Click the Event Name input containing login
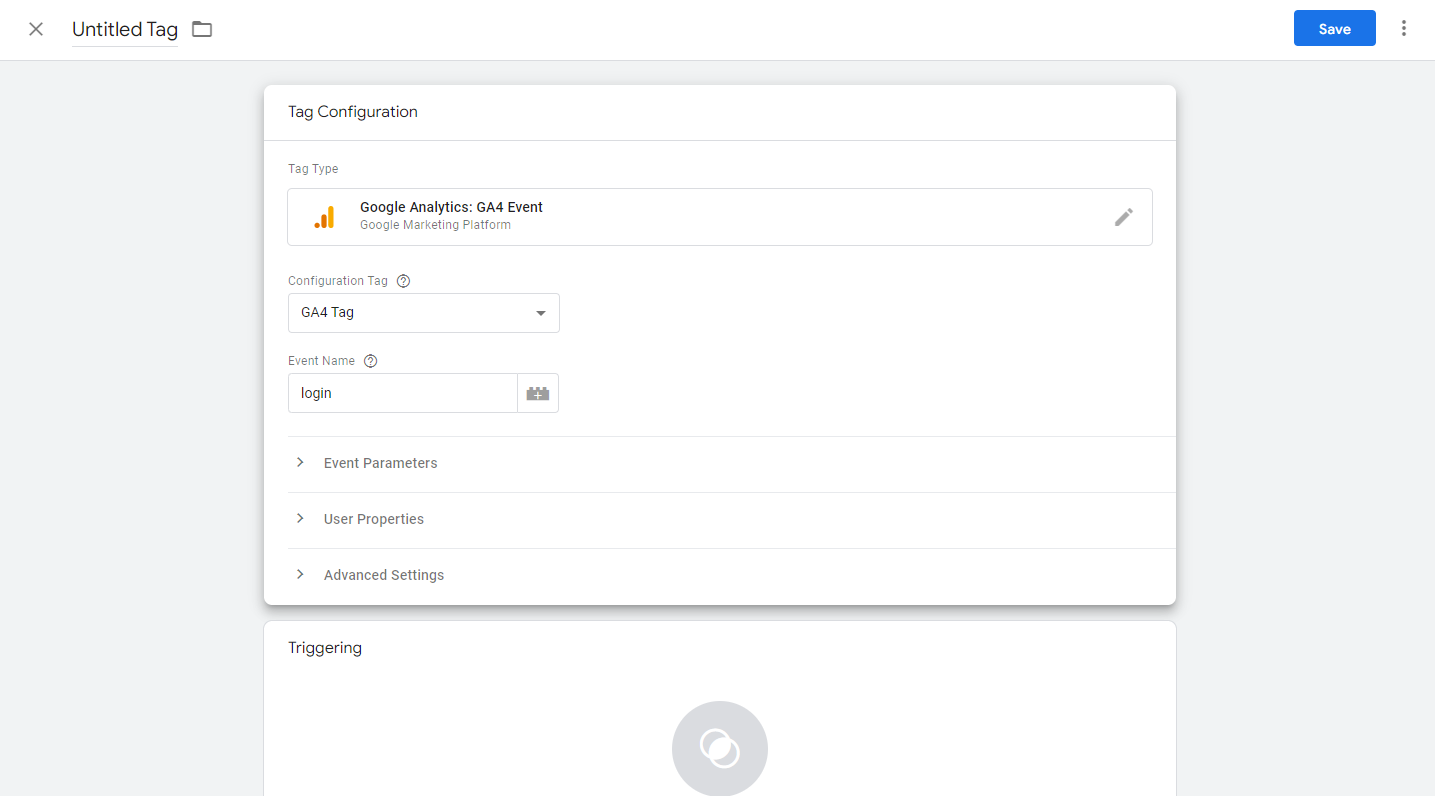Image resolution: width=1435 pixels, height=796 pixels. click(x=402, y=393)
